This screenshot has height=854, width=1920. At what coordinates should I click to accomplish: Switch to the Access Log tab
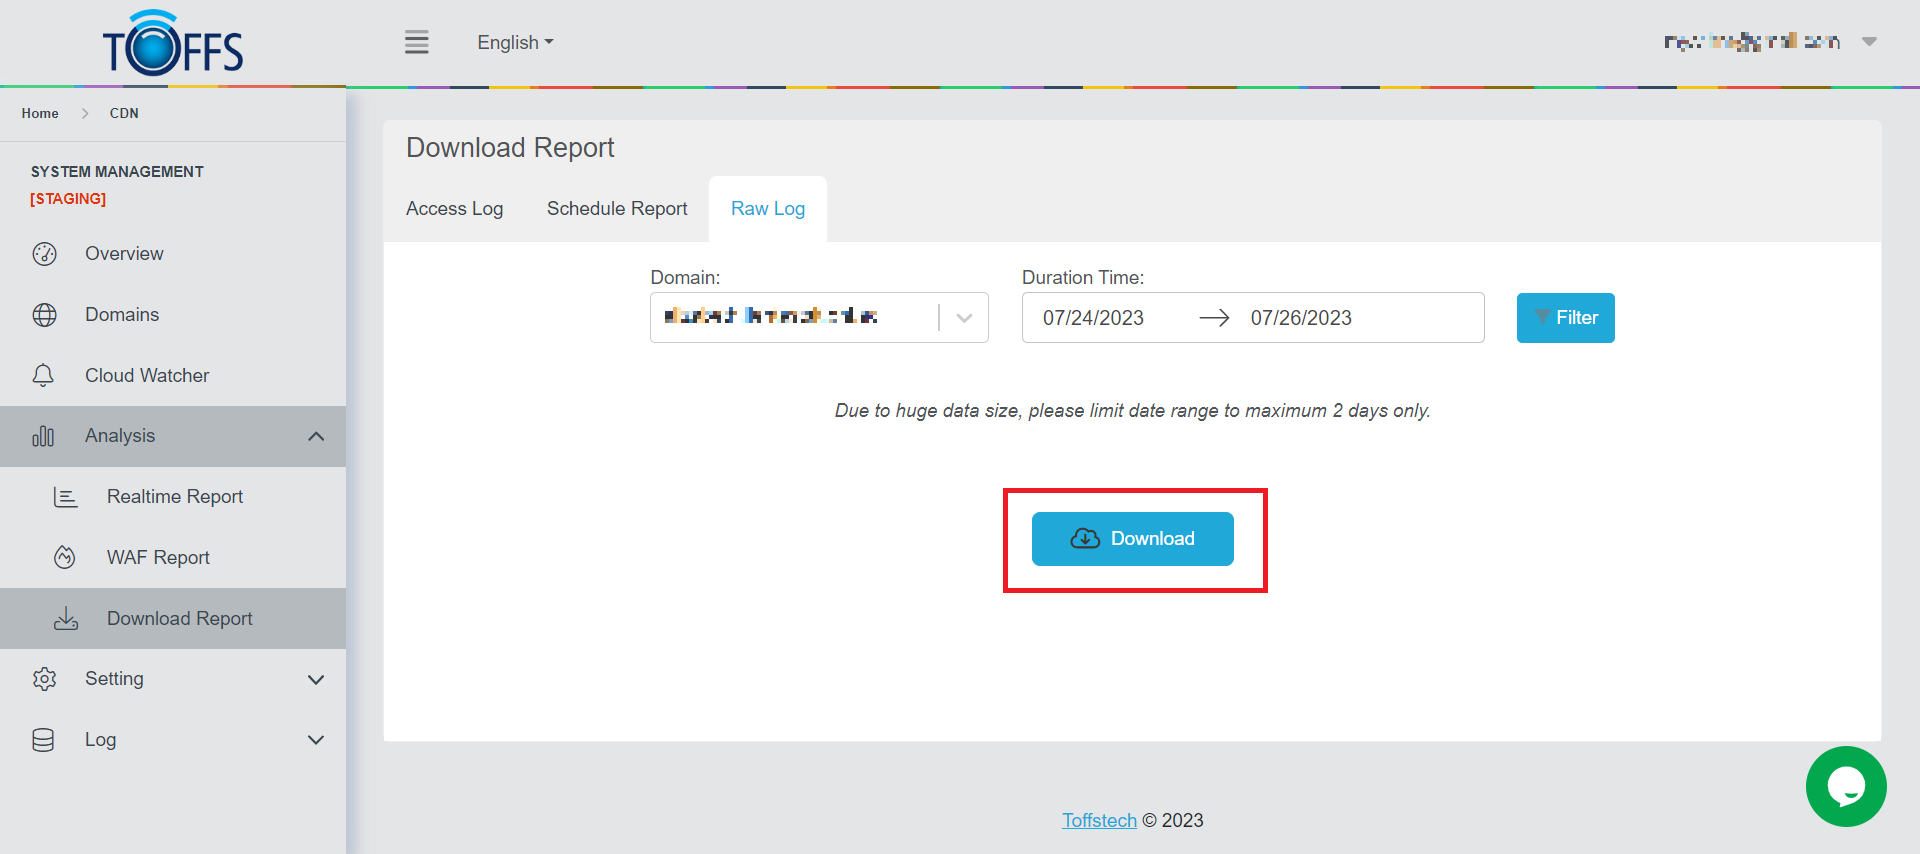(454, 209)
